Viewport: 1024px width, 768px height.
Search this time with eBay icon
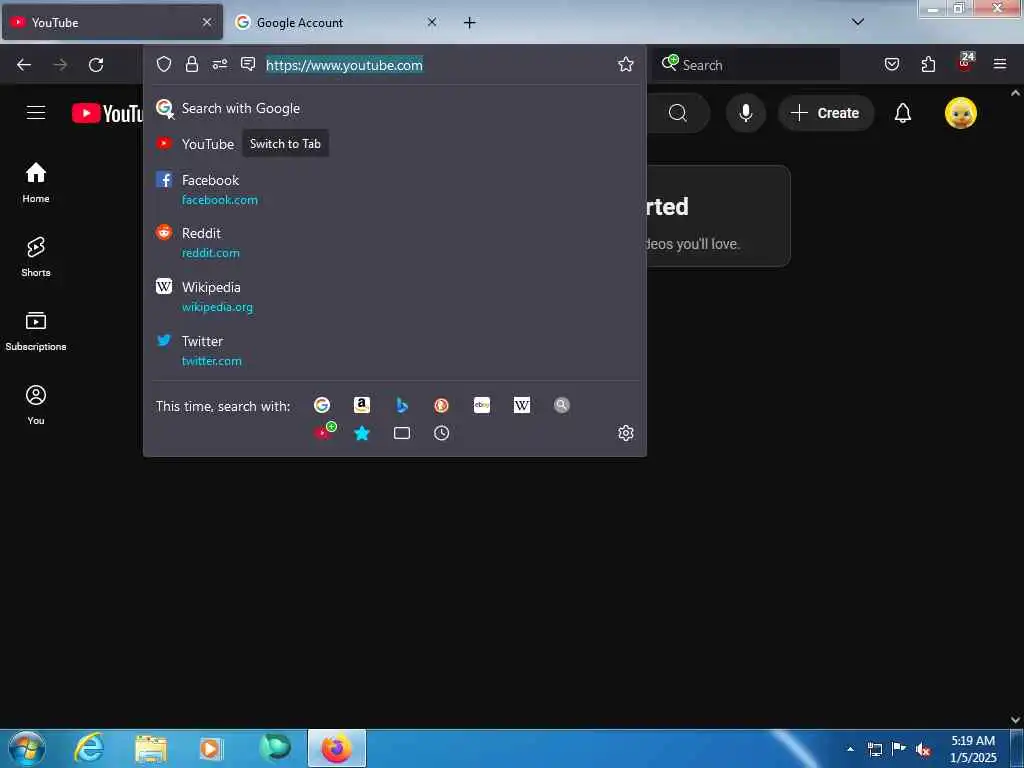[482, 405]
